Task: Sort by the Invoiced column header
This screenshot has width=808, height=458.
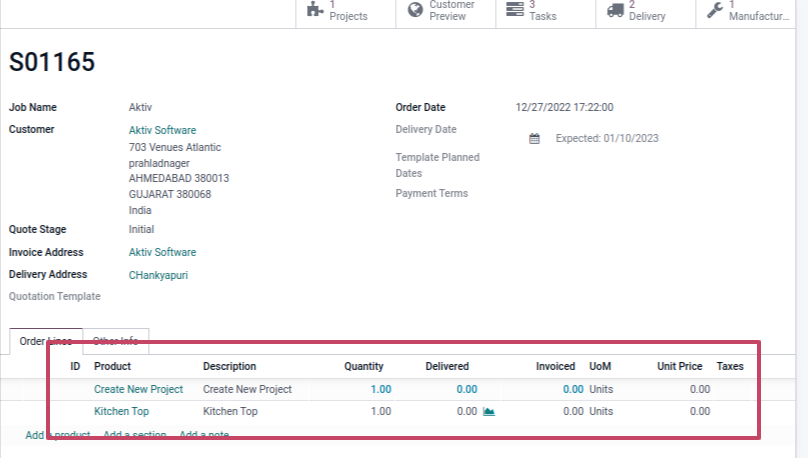Action: click(x=556, y=366)
